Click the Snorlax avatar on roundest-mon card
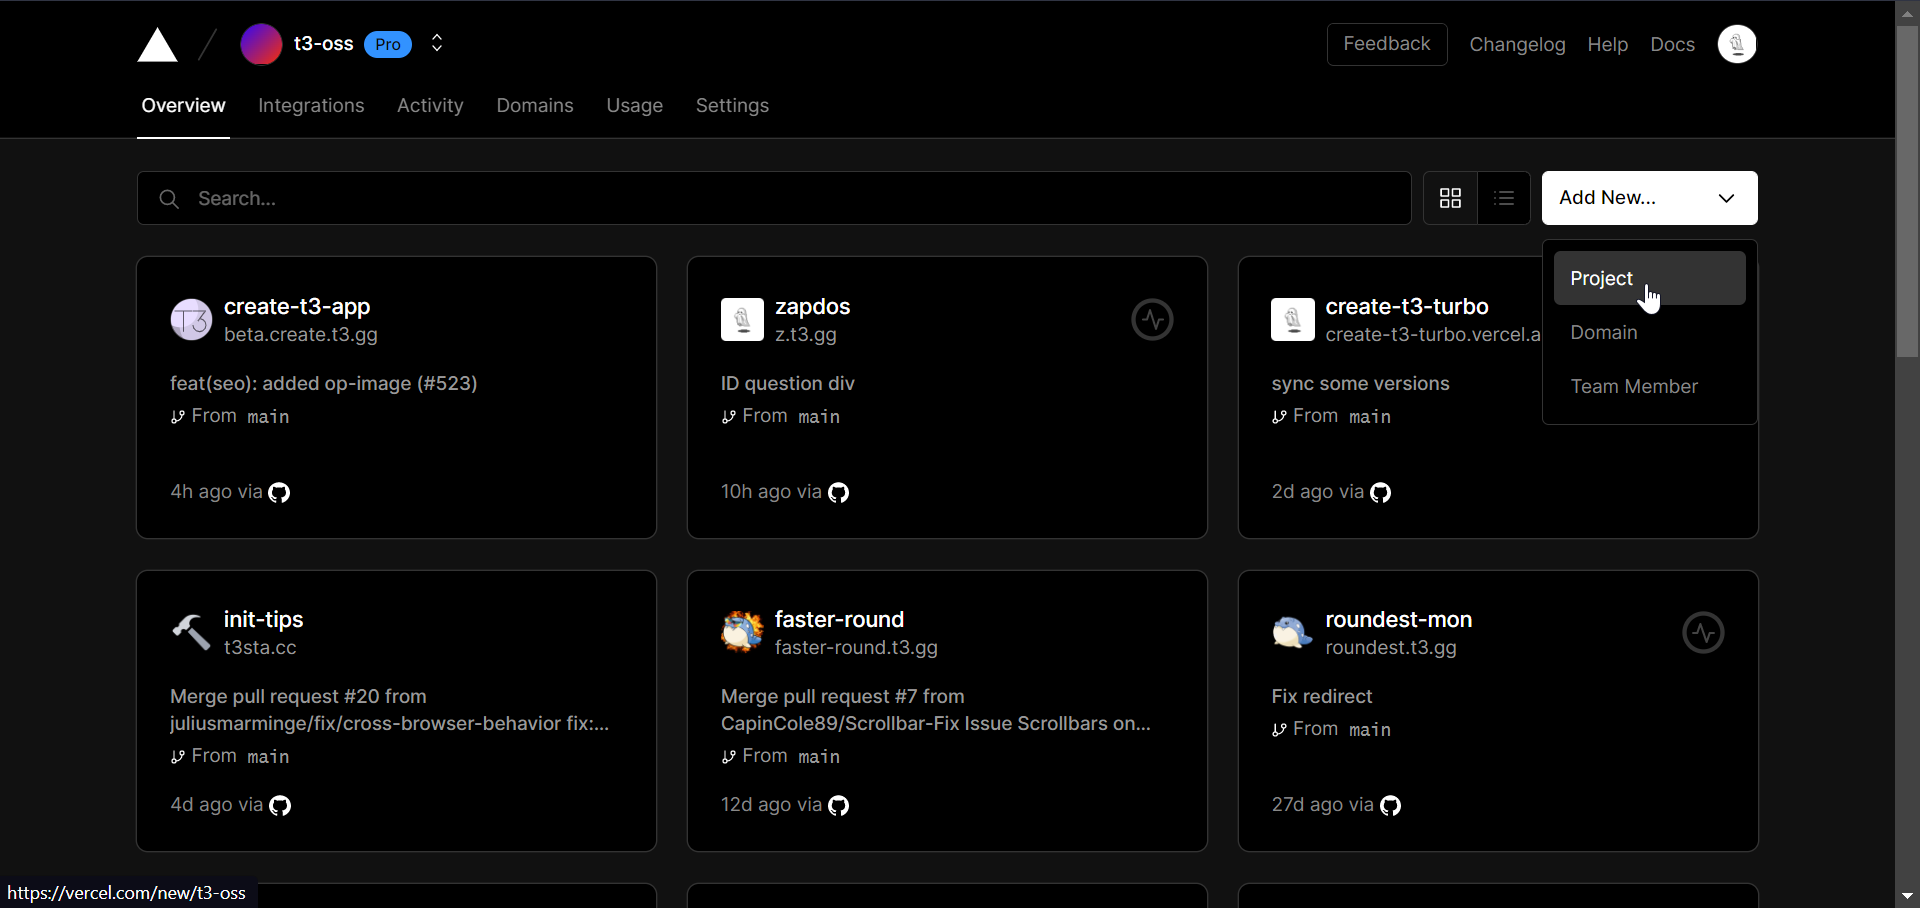The width and height of the screenshot is (1920, 908). [x=1291, y=632]
